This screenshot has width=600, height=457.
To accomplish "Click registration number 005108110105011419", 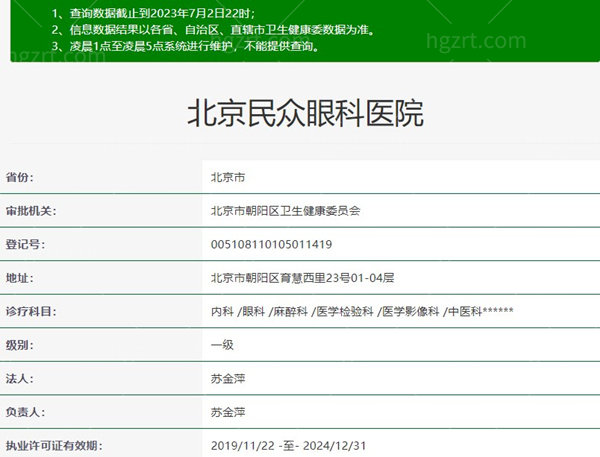I will [271, 244].
